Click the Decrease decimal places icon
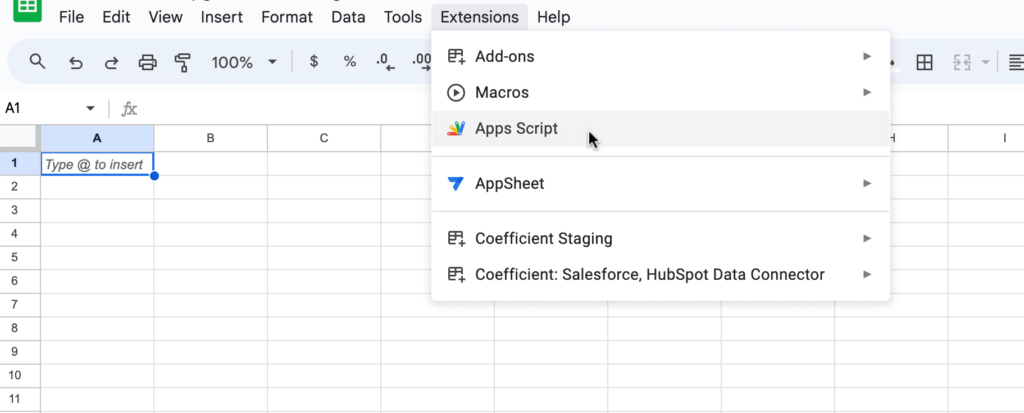 (x=386, y=63)
